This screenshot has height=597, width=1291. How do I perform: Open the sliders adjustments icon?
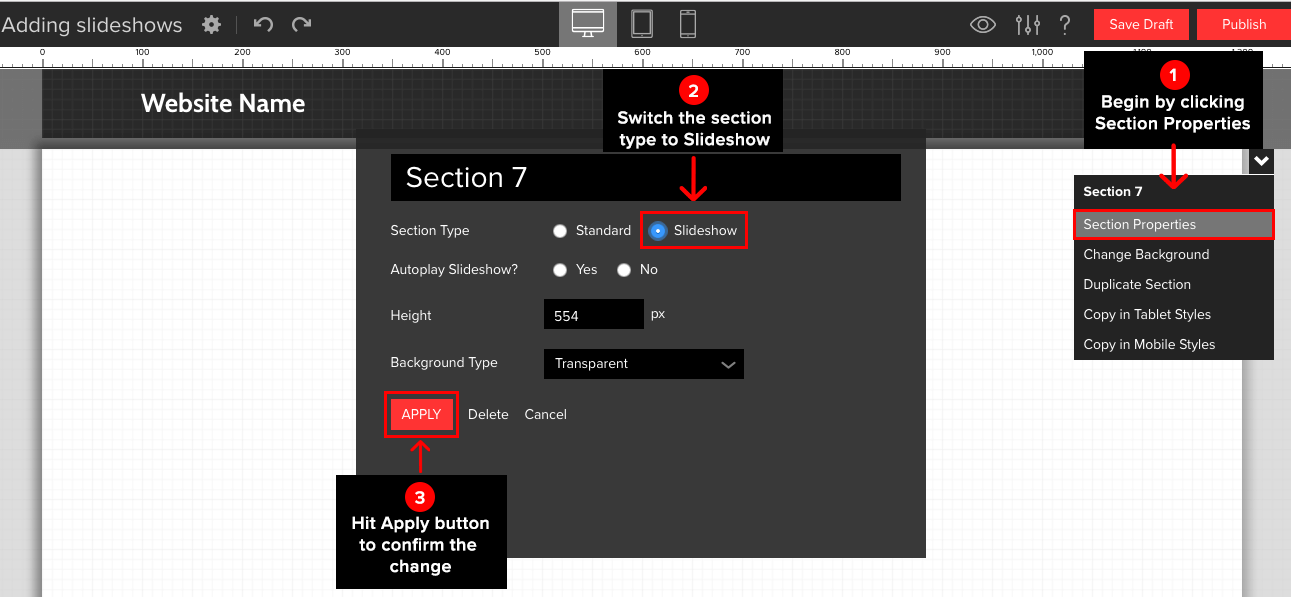tap(1027, 25)
